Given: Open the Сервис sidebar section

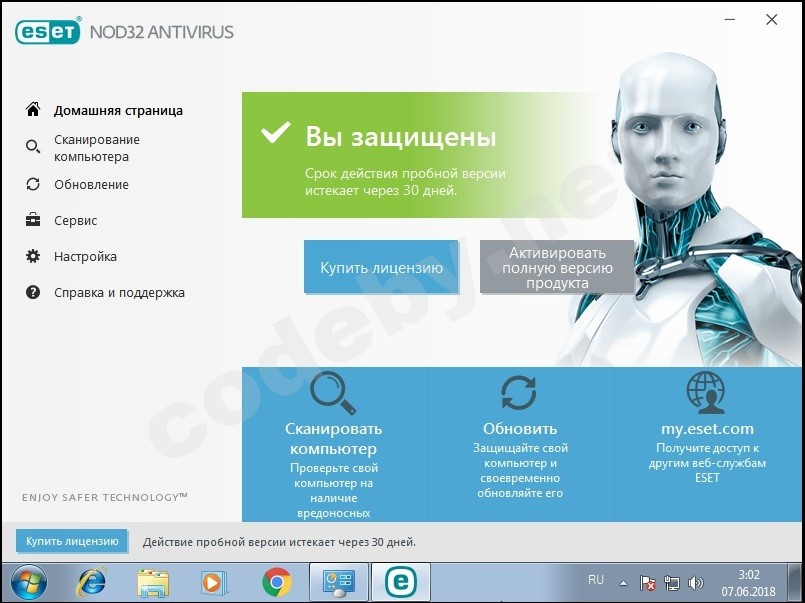Looking at the screenshot, I should (75, 220).
